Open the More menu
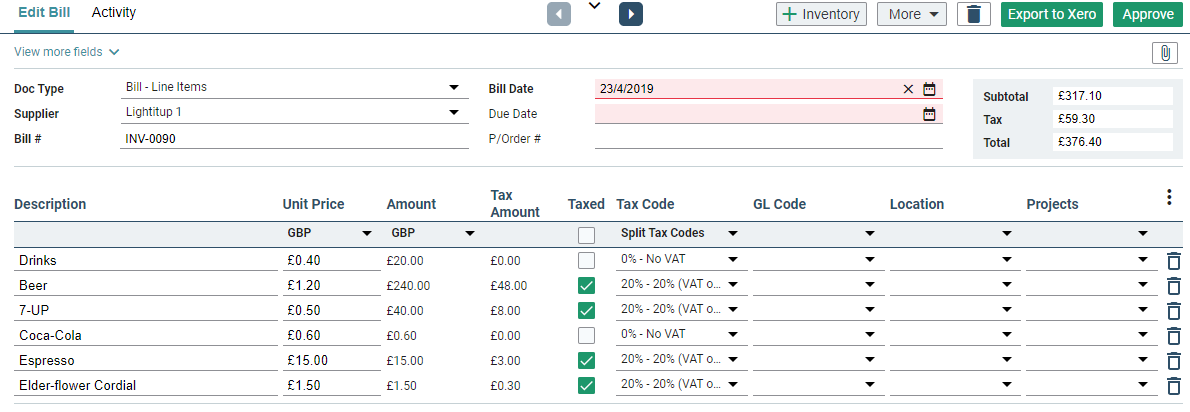The width and height of the screenshot is (1190, 412). tap(911, 14)
